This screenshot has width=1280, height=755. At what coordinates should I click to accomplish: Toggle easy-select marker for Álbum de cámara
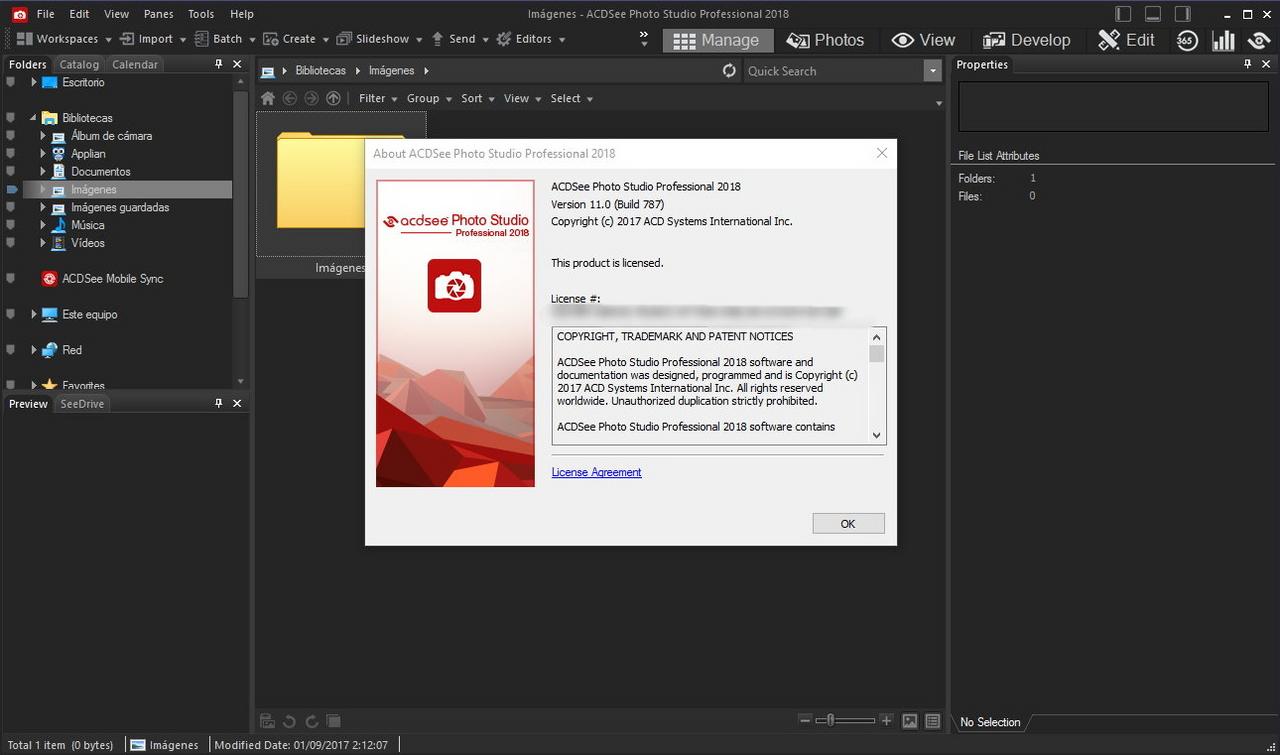click(11, 136)
